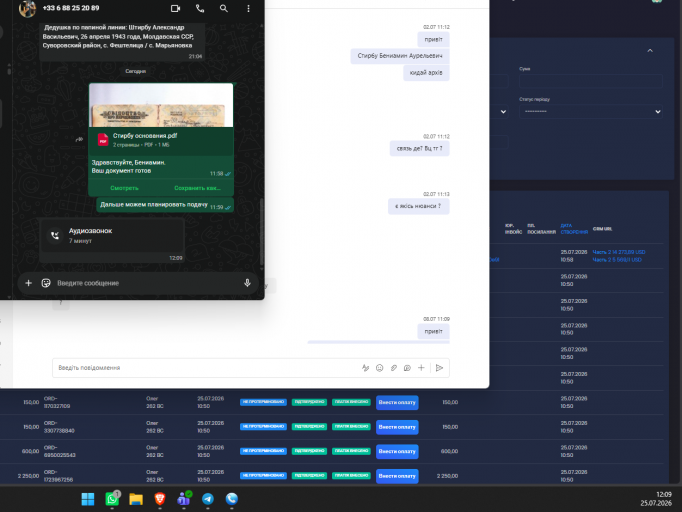This screenshot has height=512, width=682.
Task: Open search in the WhatsApp chat
Action: 224,8
